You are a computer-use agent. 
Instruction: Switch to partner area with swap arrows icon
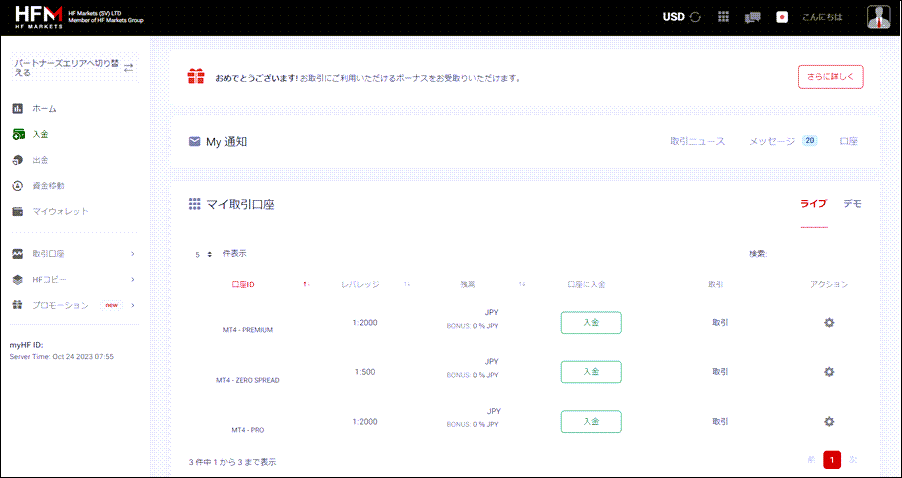click(x=128, y=67)
